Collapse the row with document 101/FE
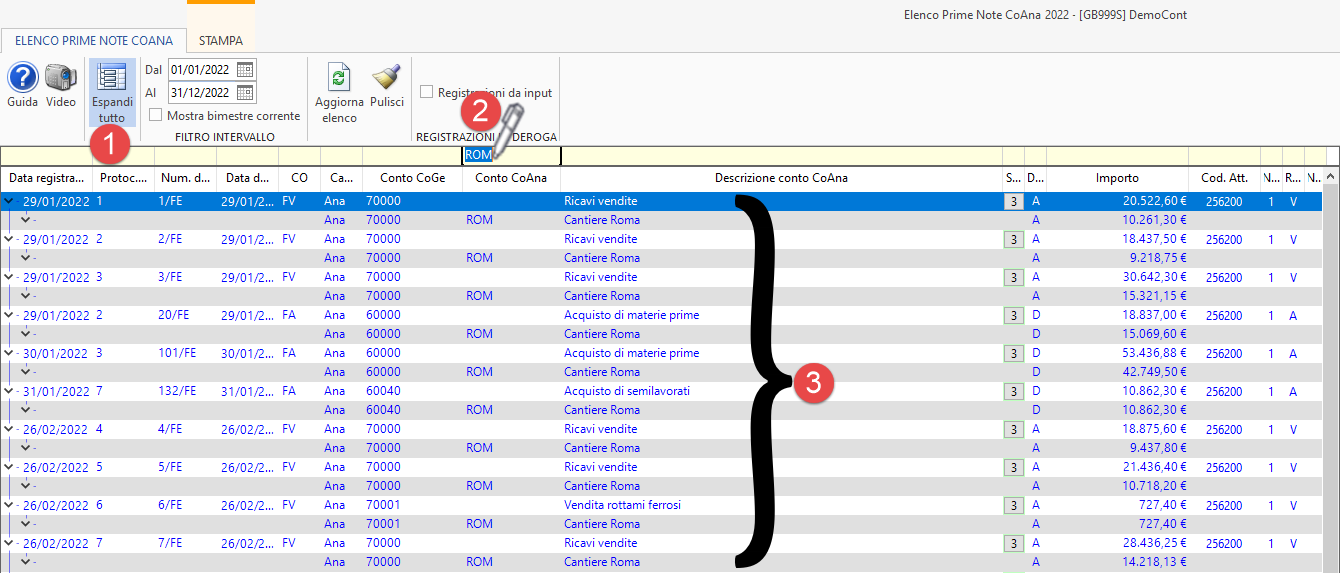 click(9, 353)
